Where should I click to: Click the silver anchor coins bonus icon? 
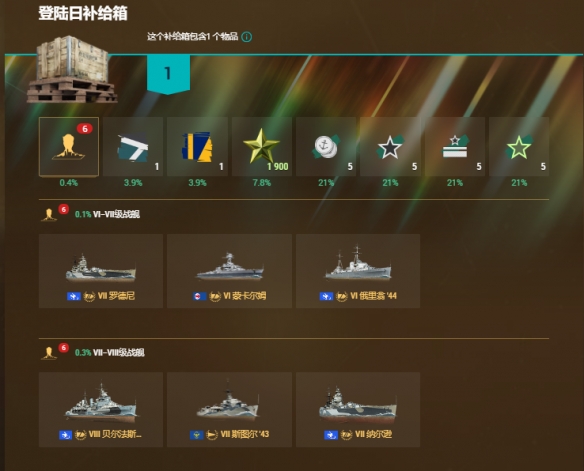point(326,147)
